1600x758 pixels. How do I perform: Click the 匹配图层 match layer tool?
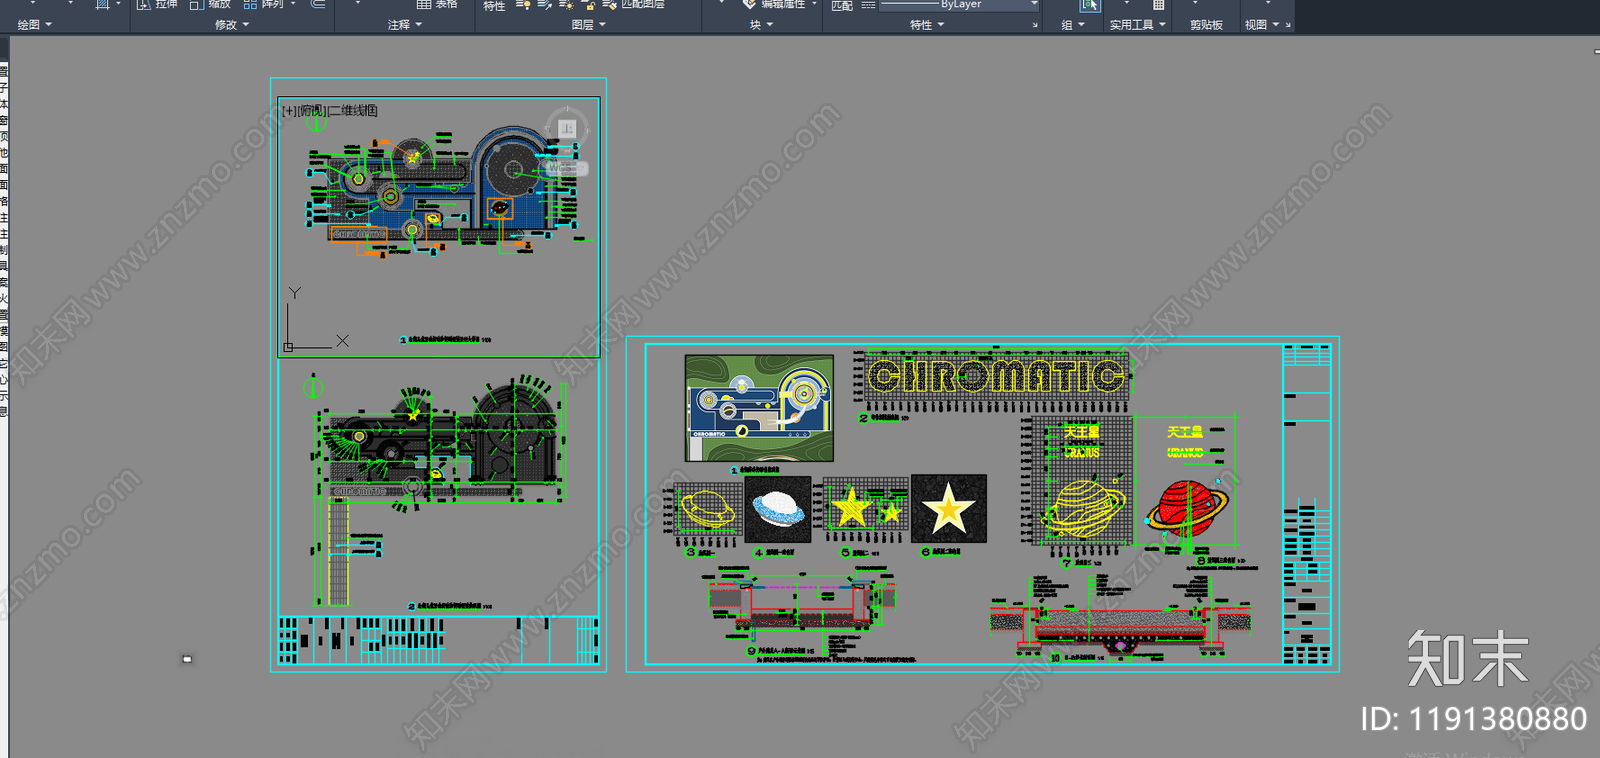pyautogui.click(x=634, y=4)
